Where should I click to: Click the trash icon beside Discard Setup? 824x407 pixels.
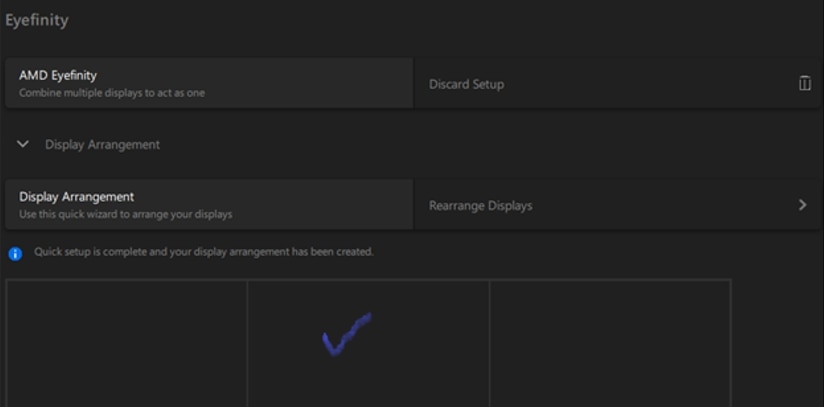(804, 84)
